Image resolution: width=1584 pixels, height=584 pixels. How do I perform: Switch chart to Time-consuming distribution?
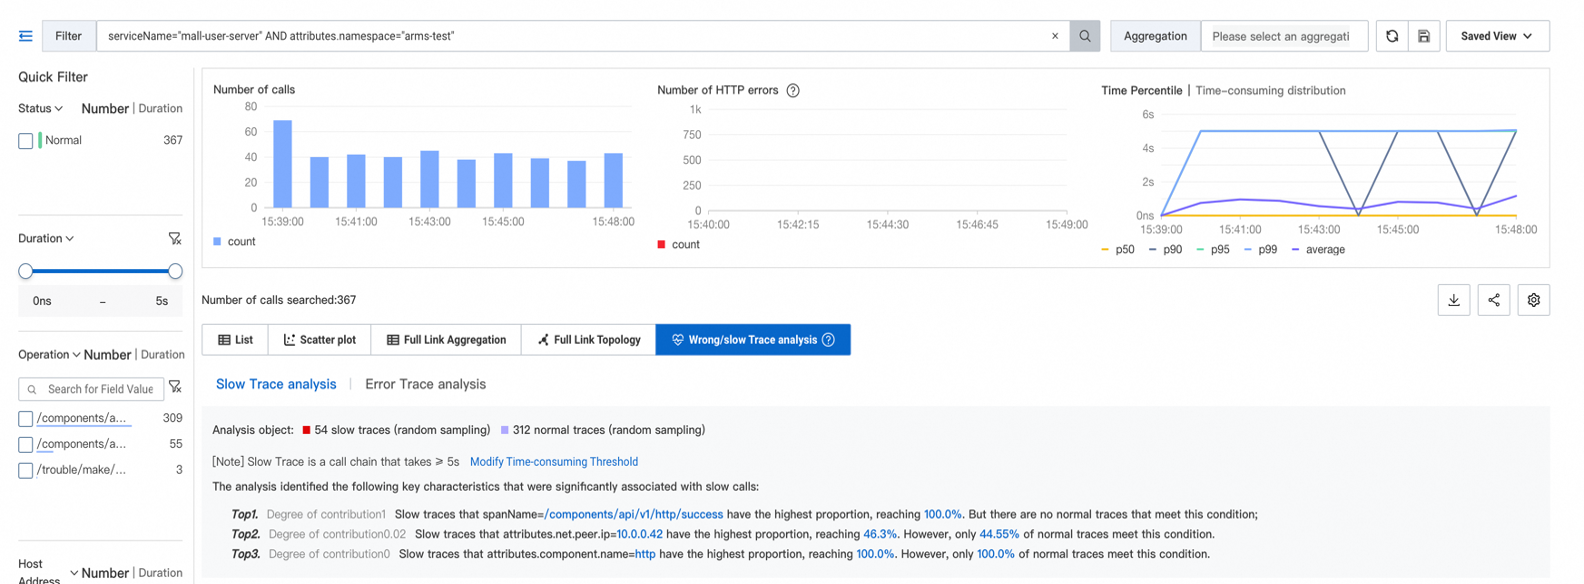point(1270,90)
